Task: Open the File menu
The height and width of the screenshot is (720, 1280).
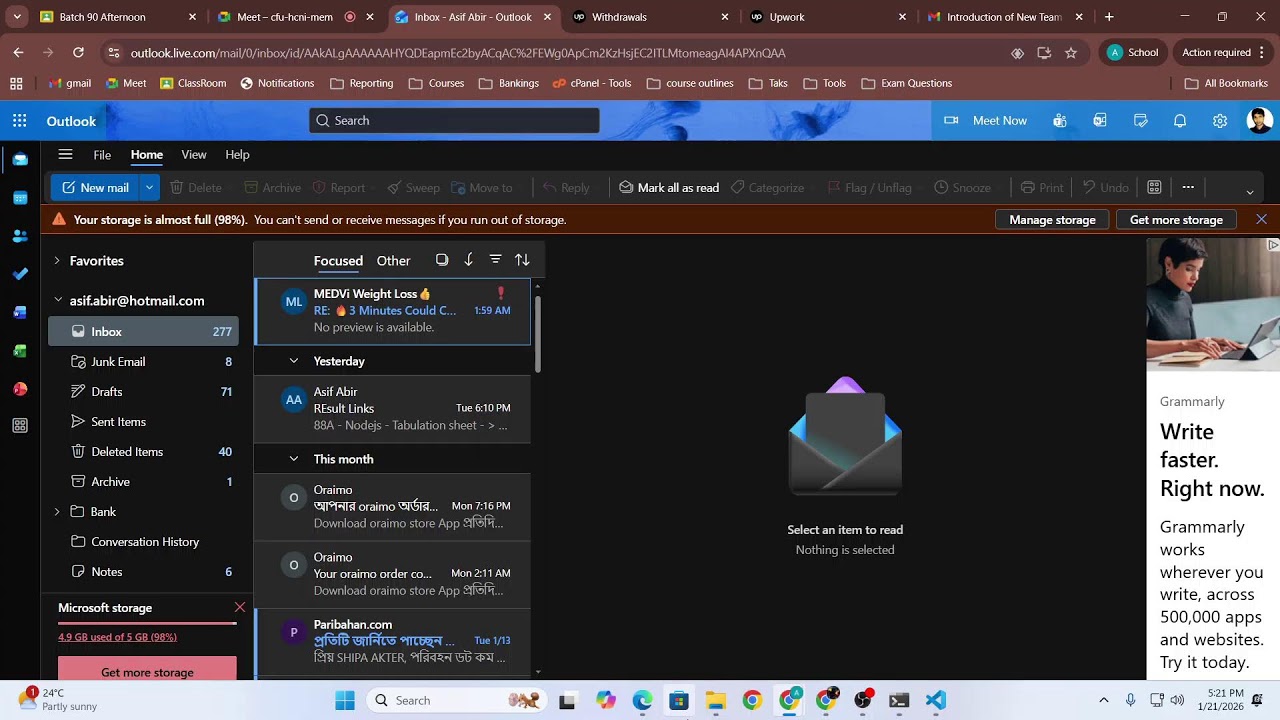Action: (x=102, y=155)
